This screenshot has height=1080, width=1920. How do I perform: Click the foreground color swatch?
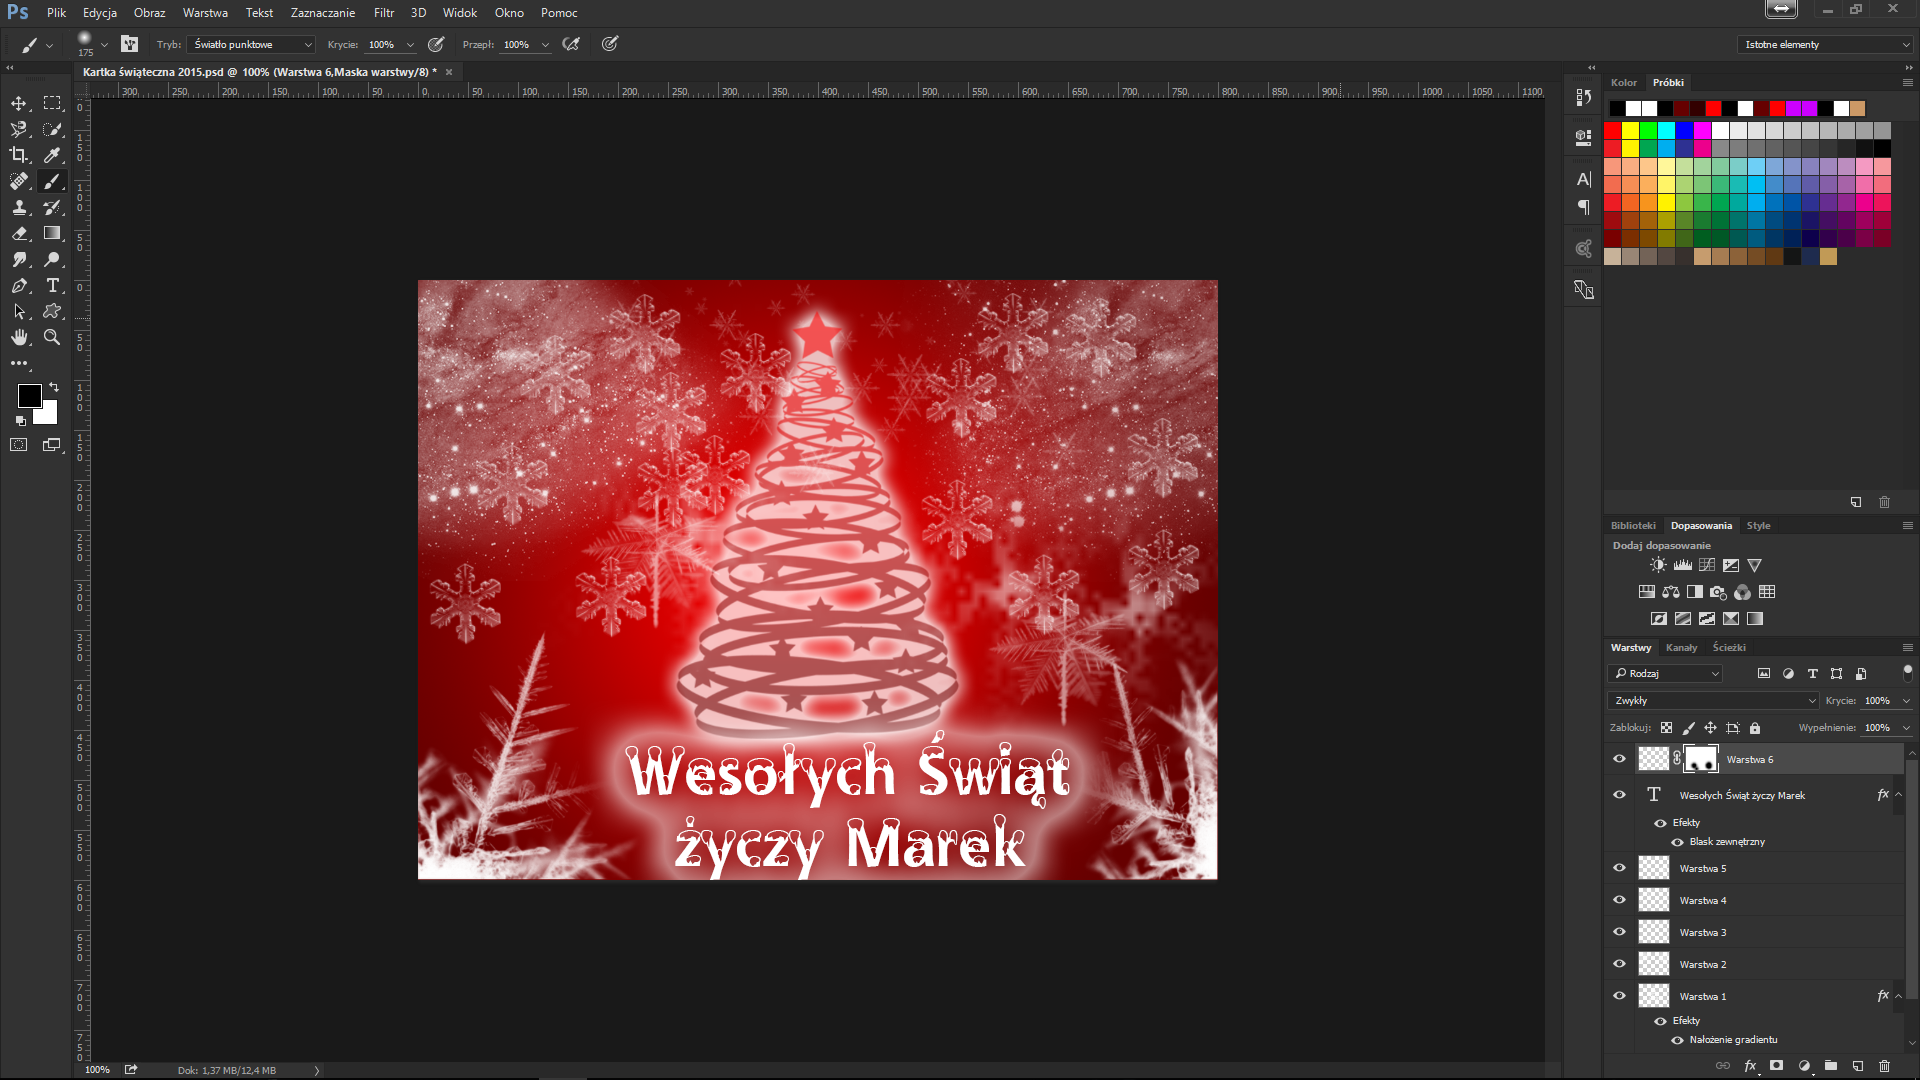[x=29, y=395]
